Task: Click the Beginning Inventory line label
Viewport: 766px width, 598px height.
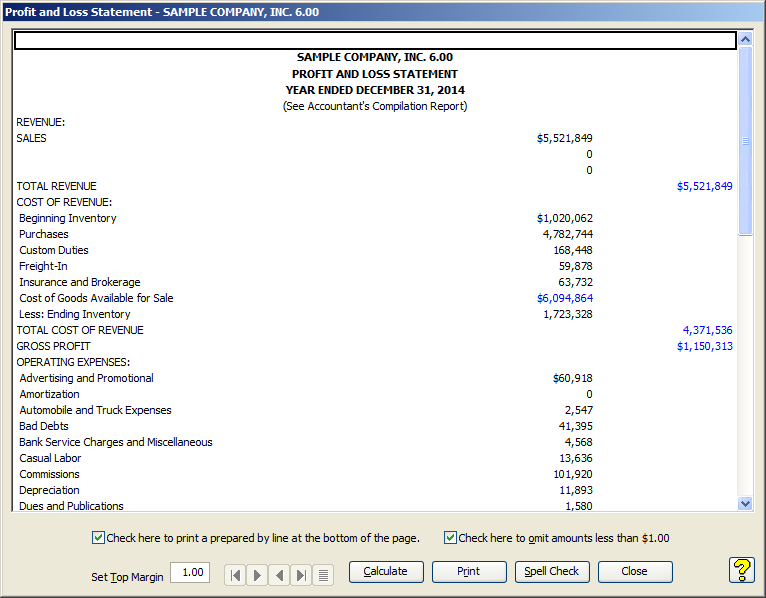Action: click(x=67, y=218)
